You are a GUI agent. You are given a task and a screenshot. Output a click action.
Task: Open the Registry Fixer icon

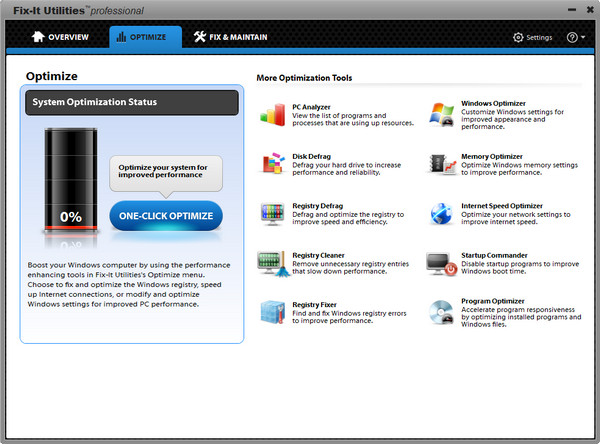[273, 313]
